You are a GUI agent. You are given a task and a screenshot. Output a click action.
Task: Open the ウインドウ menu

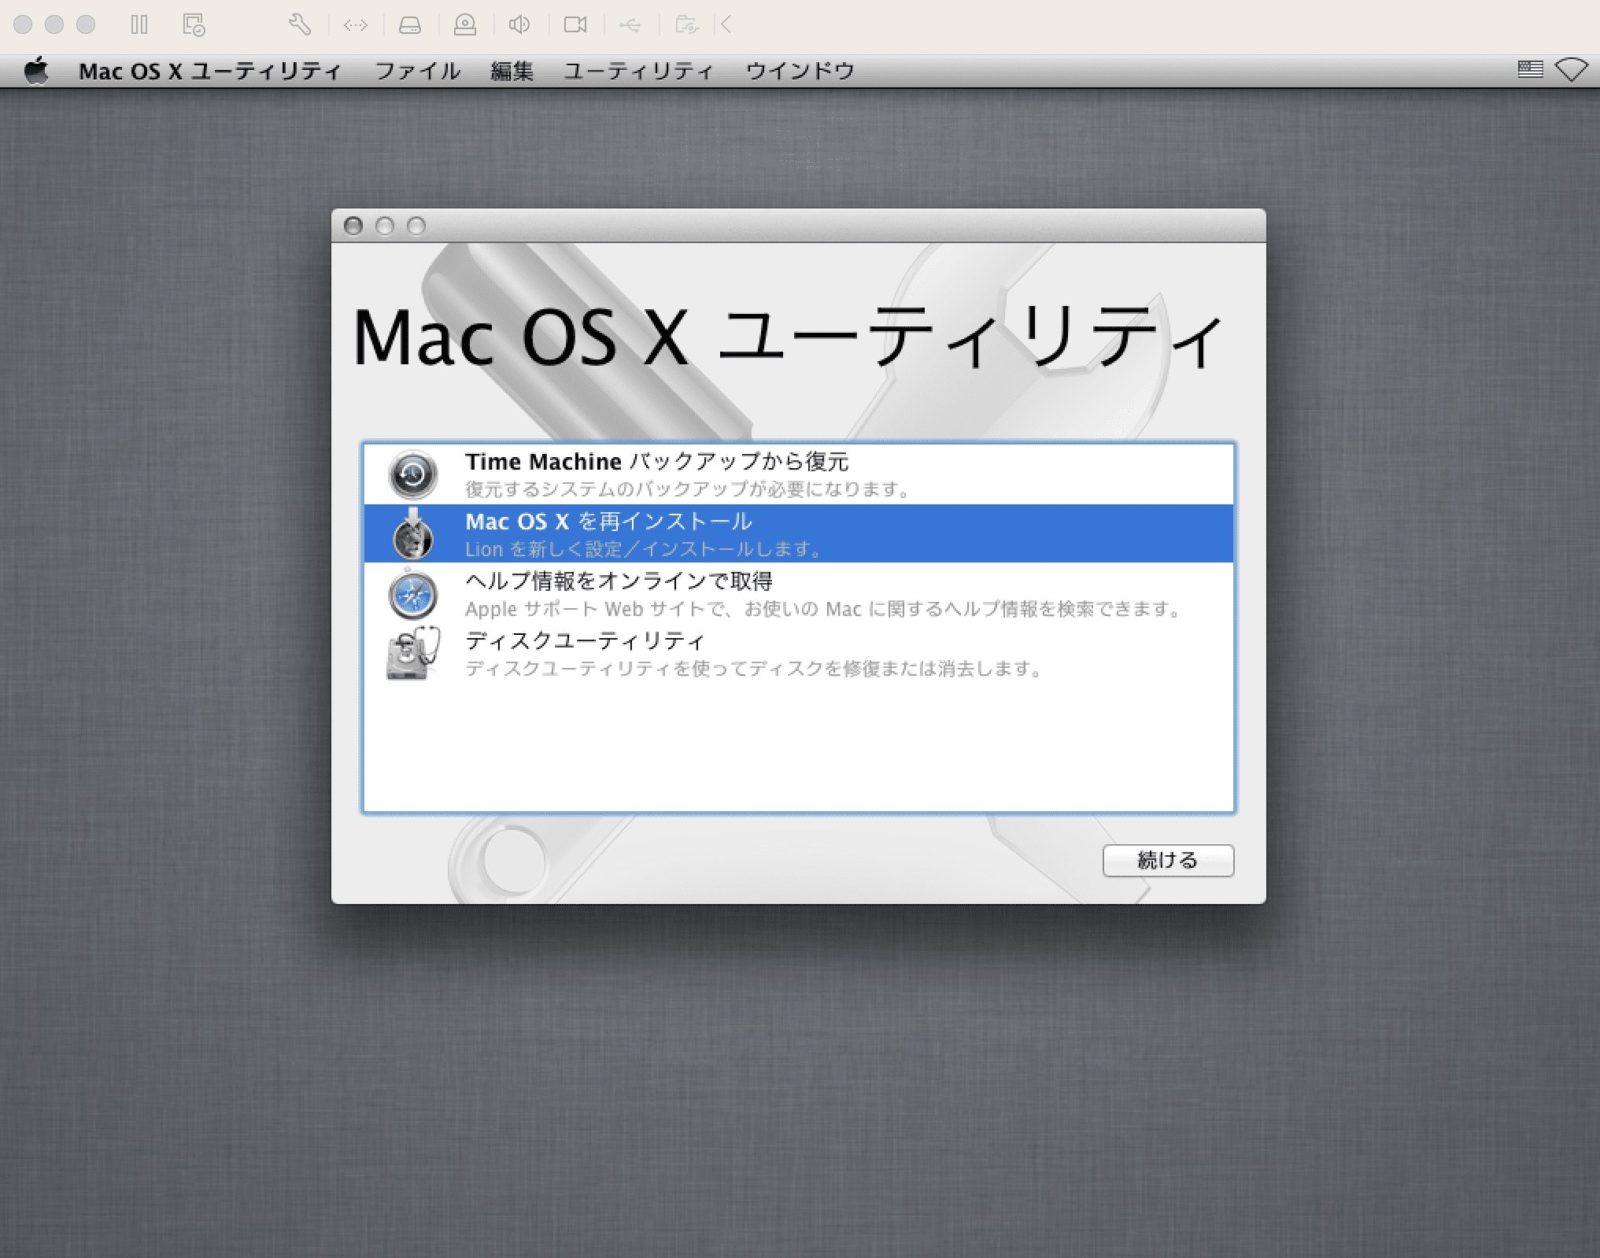[x=800, y=71]
